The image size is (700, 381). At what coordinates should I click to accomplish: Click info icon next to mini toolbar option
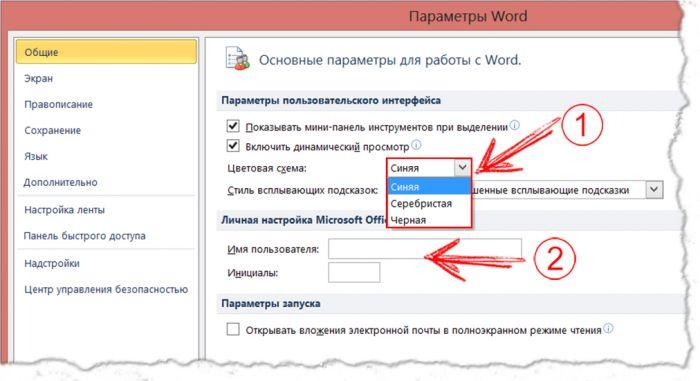pos(515,125)
